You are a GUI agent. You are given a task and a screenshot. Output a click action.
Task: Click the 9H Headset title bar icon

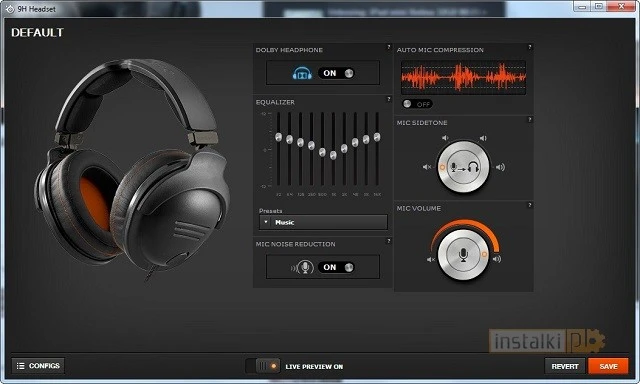click(x=10, y=9)
